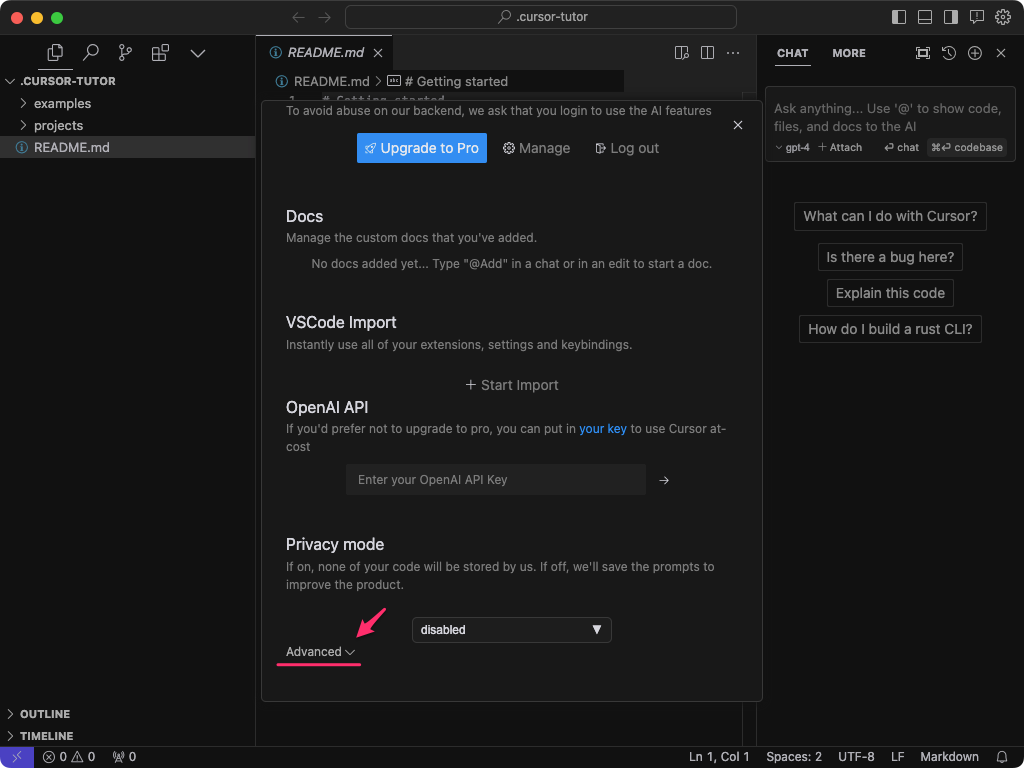The image size is (1024, 768).
Task: Click the UTF-8 encoding status
Action: click(x=856, y=758)
